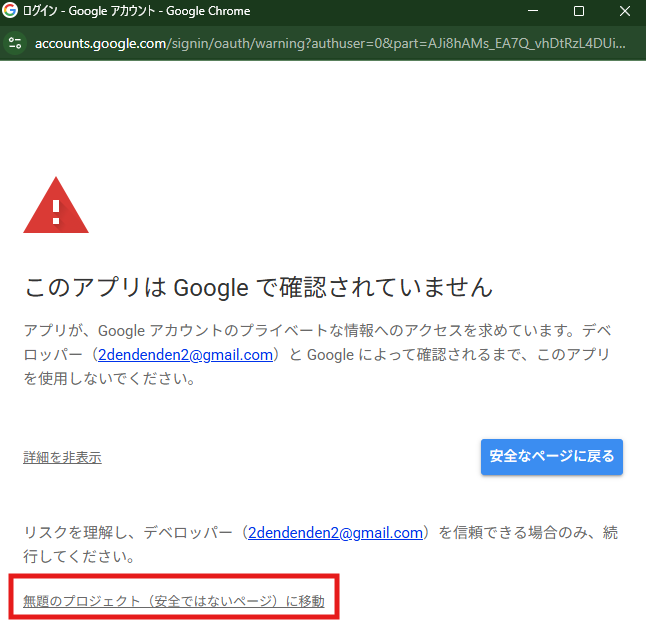Click the 安全なページに戻る button

pyautogui.click(x=552, y=457)
